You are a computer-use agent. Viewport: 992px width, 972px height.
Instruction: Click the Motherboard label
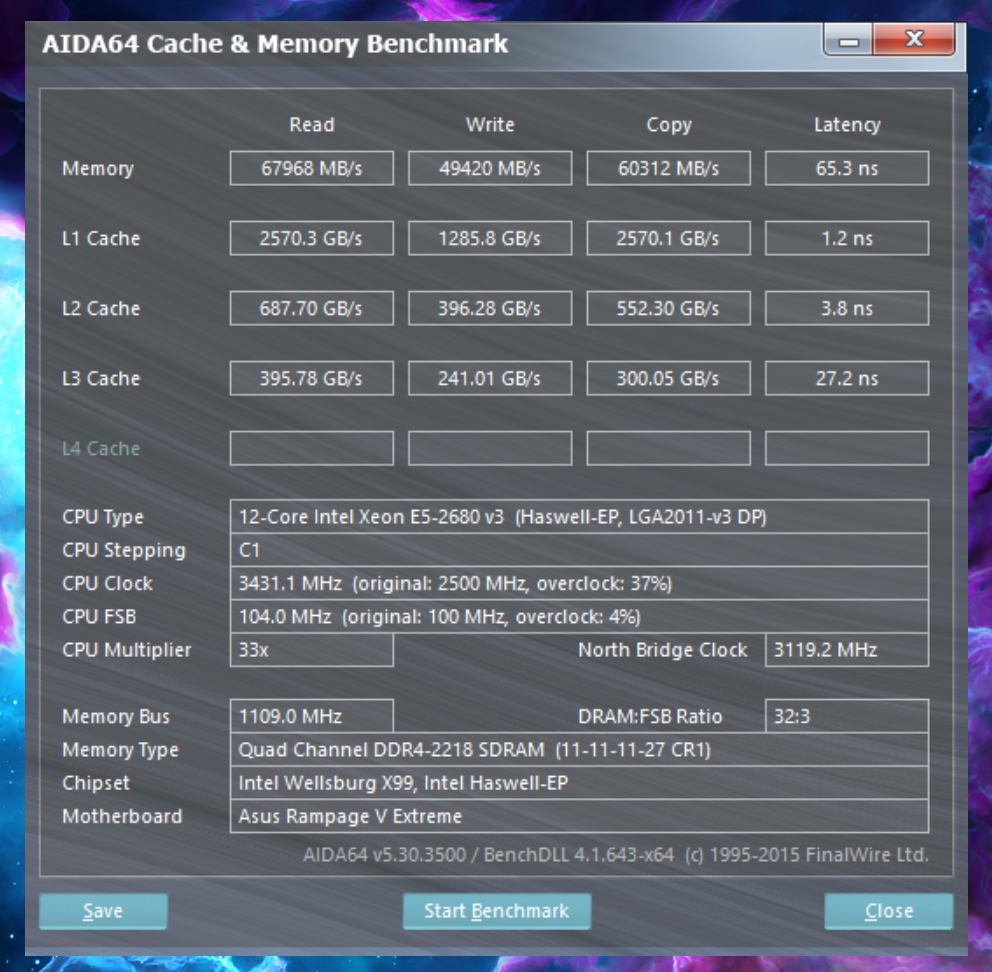coord(121,816)
